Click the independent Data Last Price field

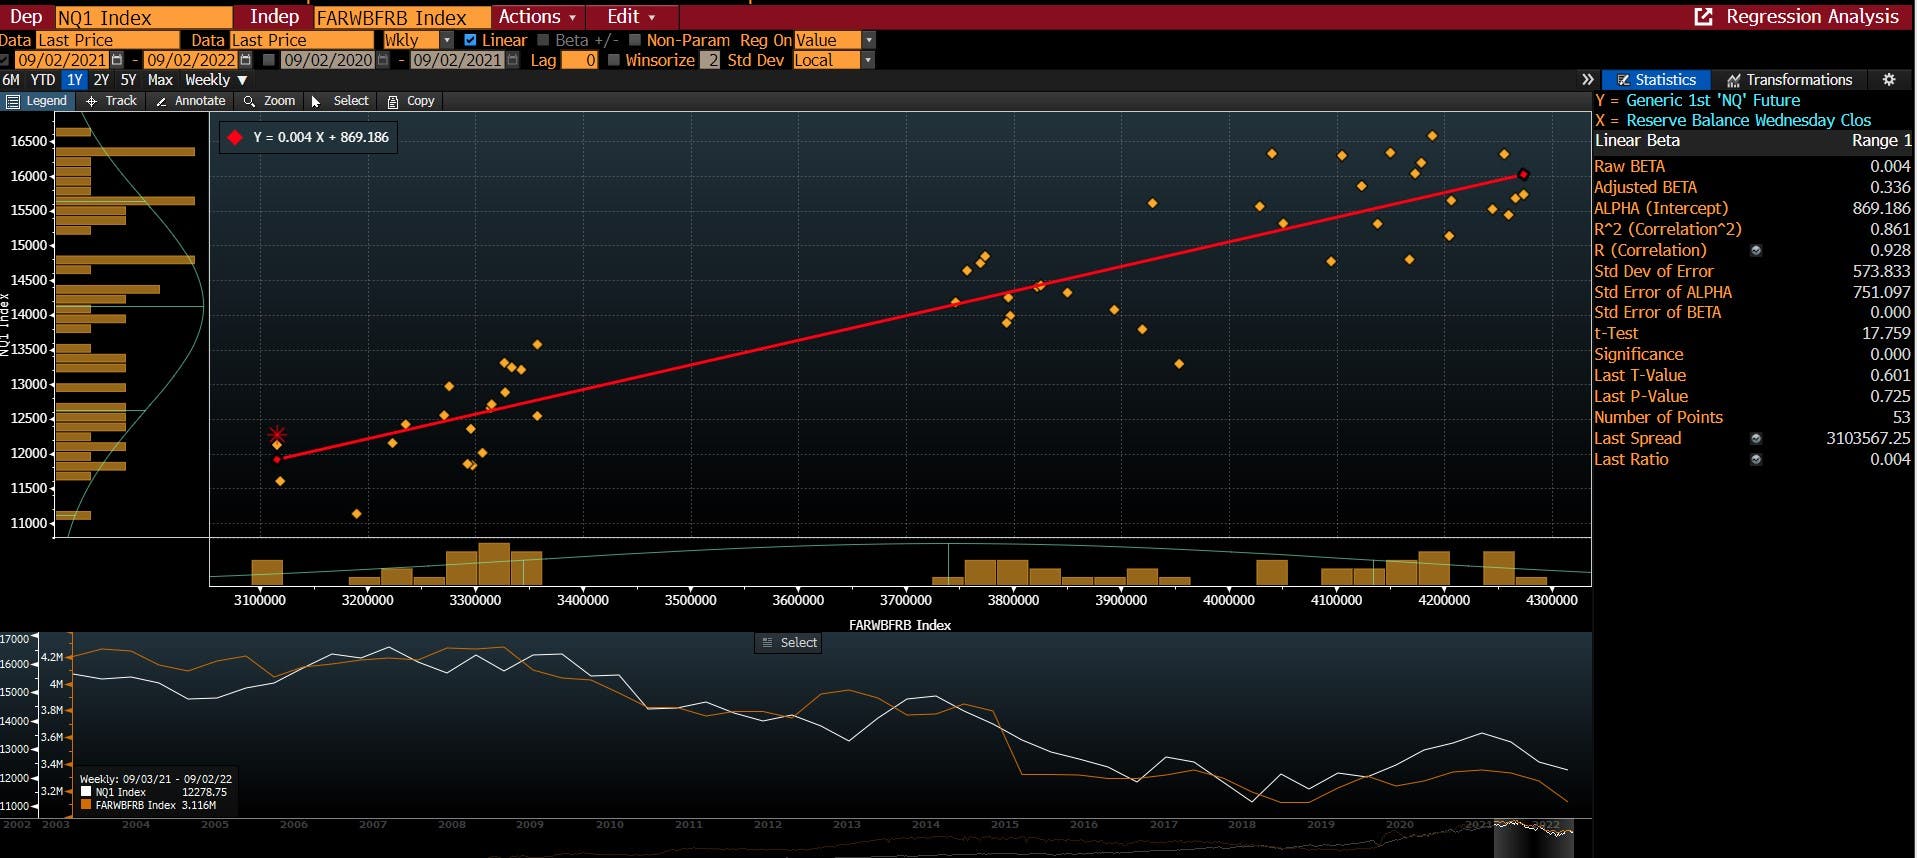301,40
